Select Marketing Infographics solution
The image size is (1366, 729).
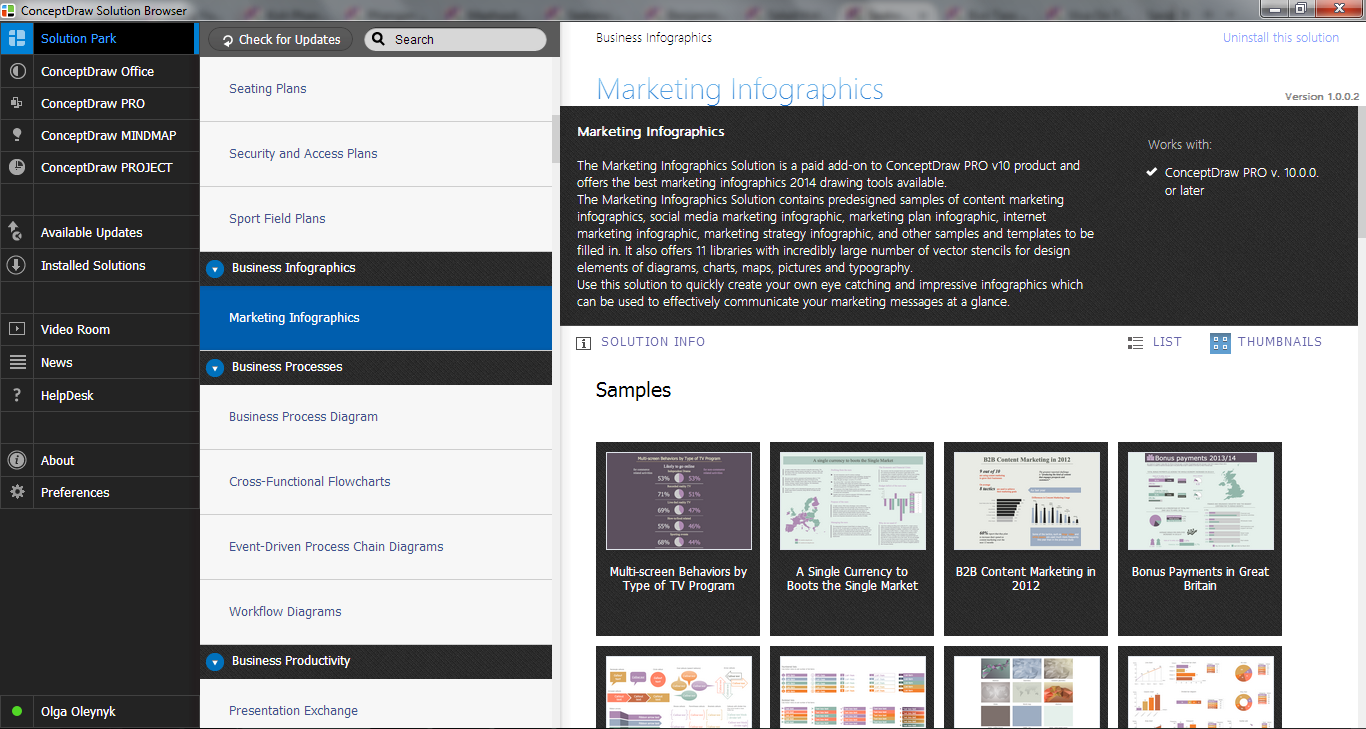pos(376,318)
